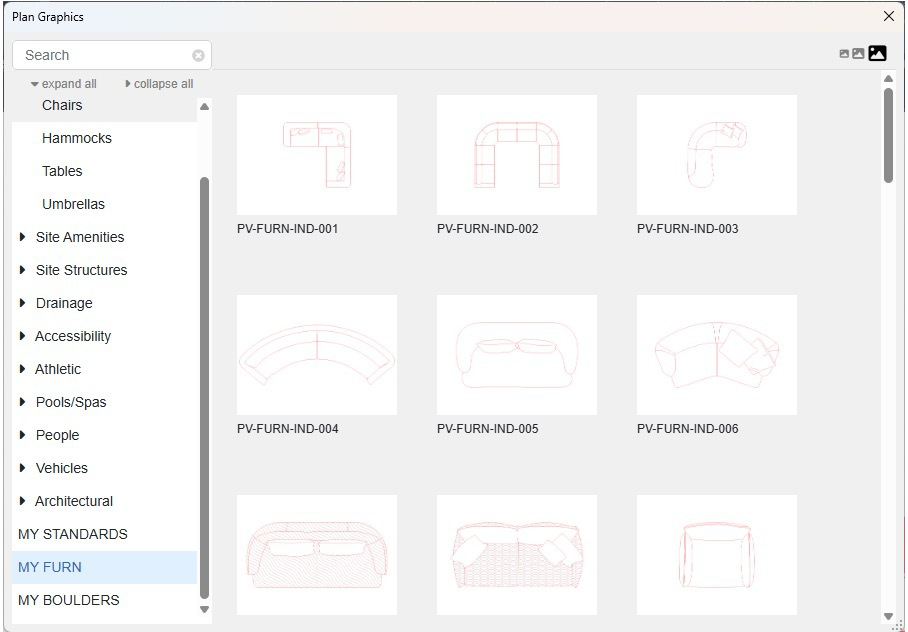Pick the PV-FURN-IND-006 corner chair graphic
This screenshot has height=632, width=908.
(x=716, y=354)
